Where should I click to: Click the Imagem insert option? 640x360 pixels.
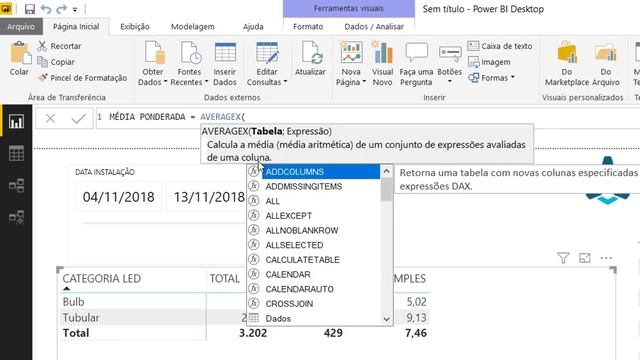coord(489,62)
